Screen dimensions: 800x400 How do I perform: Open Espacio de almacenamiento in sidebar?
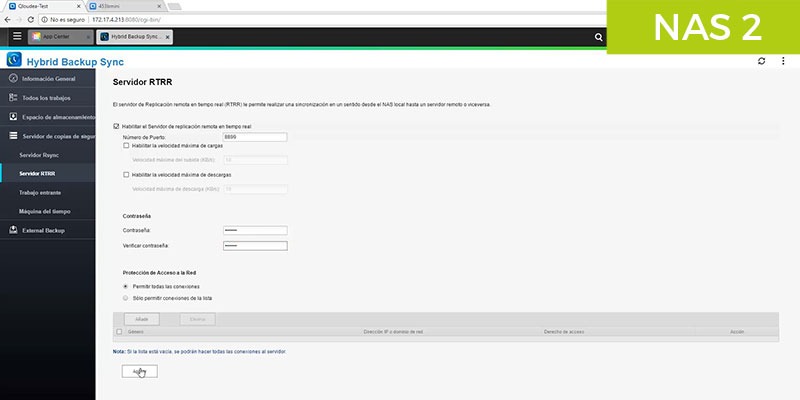(47, 117)
